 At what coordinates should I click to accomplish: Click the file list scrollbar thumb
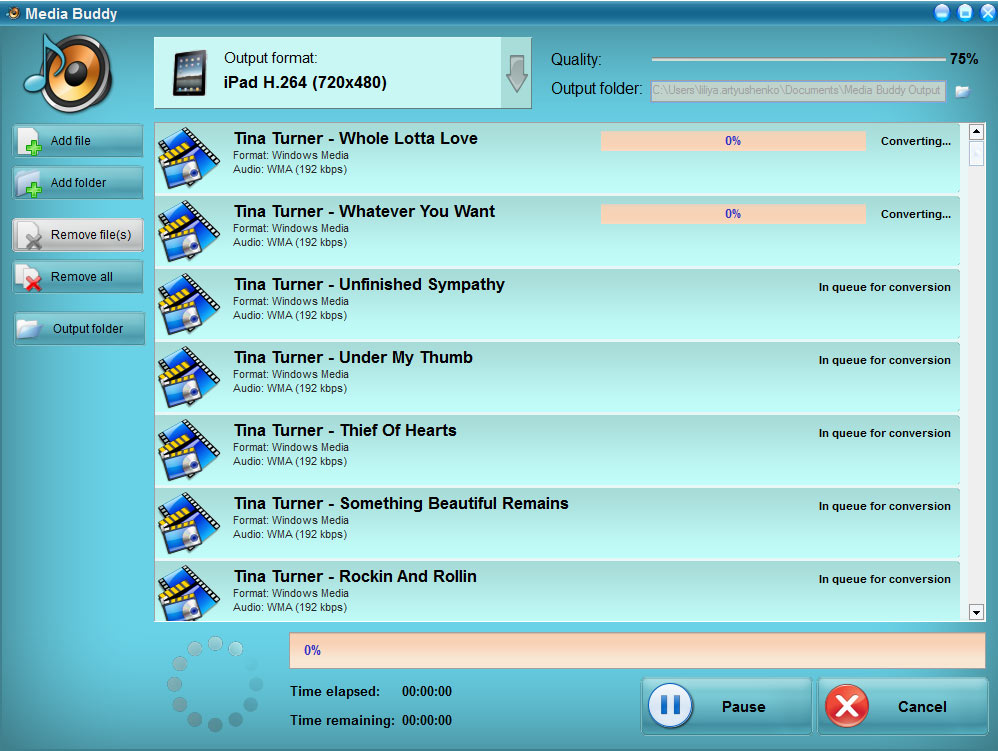976,153
